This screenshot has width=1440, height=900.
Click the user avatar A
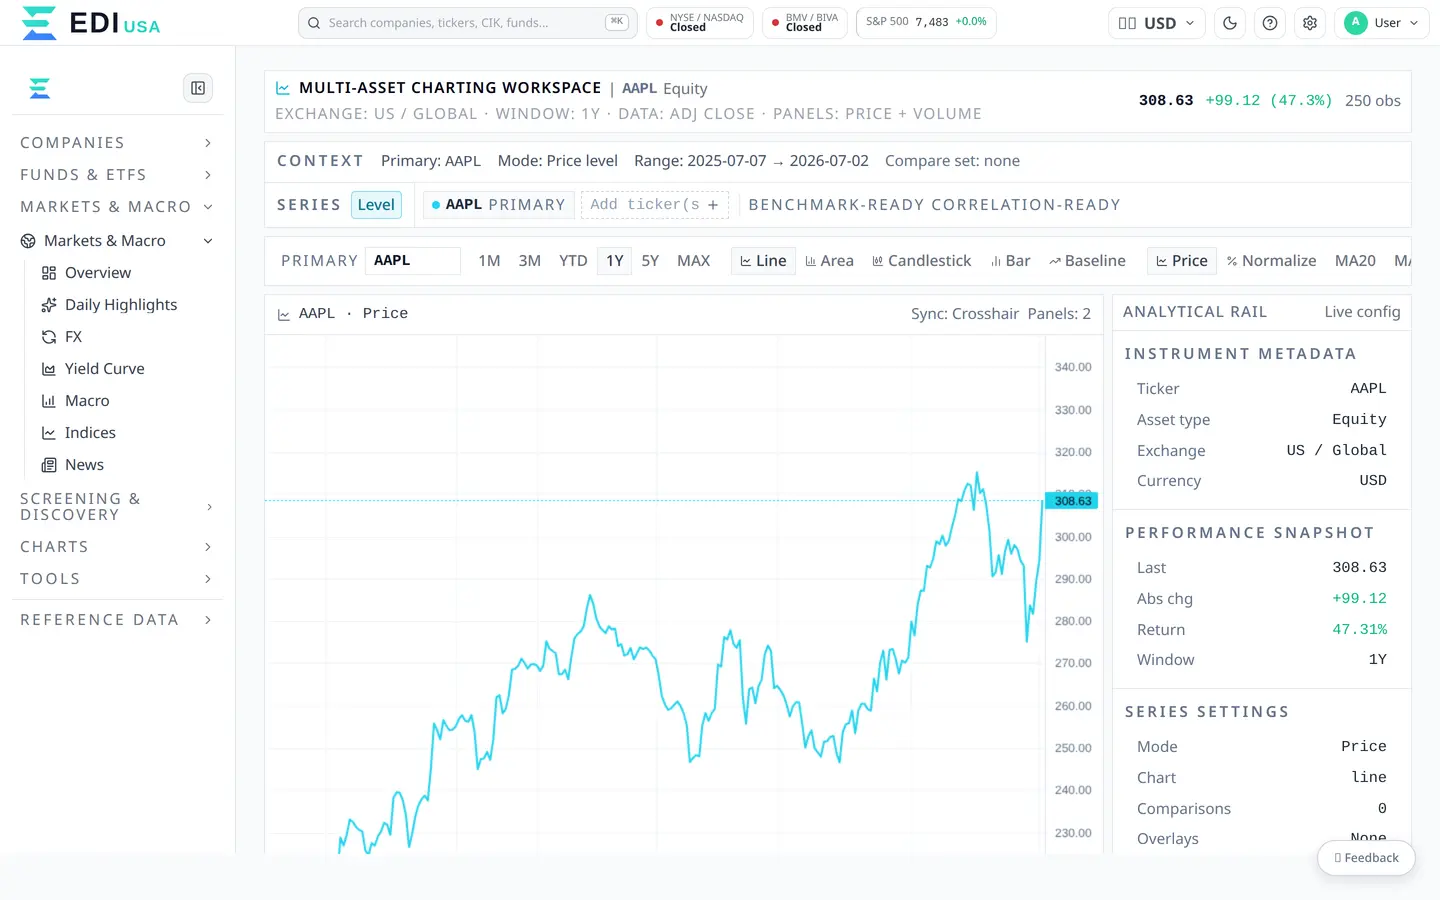1356,23
